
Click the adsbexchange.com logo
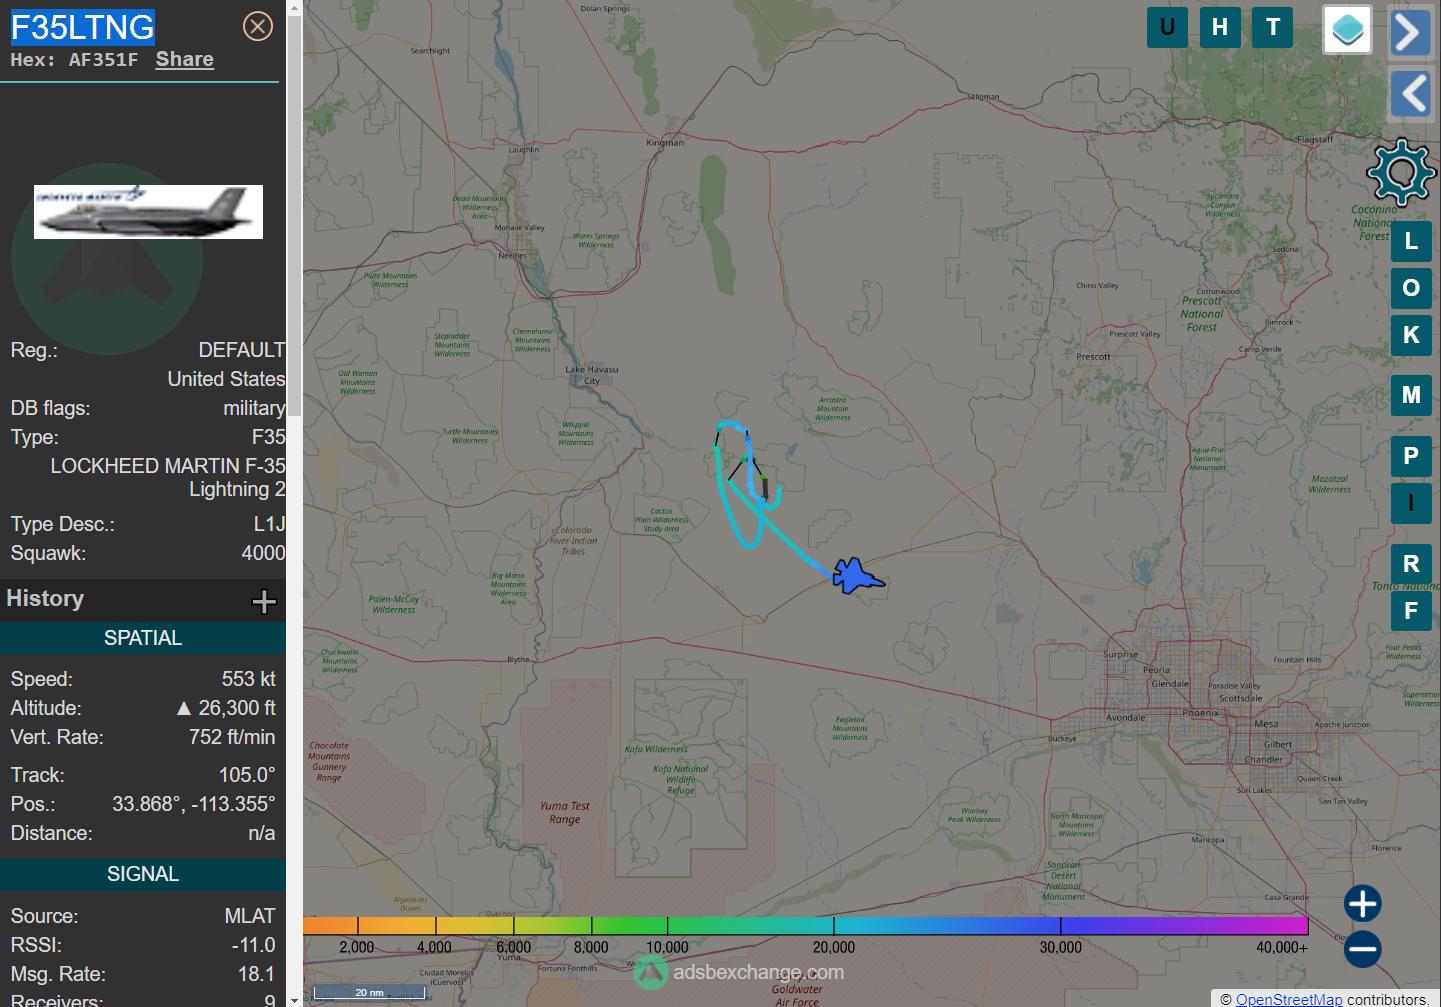[x=739, y=972]
